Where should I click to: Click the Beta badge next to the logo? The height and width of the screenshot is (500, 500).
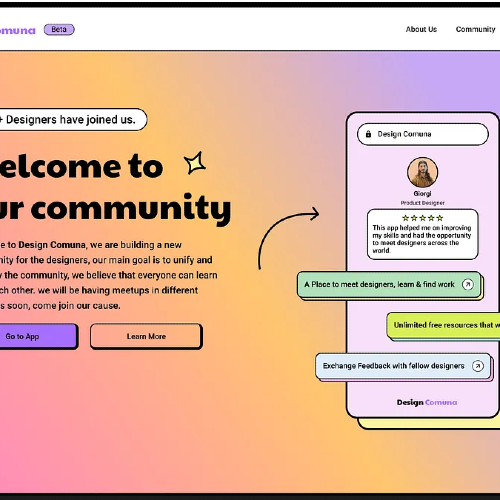coord(59,30)
